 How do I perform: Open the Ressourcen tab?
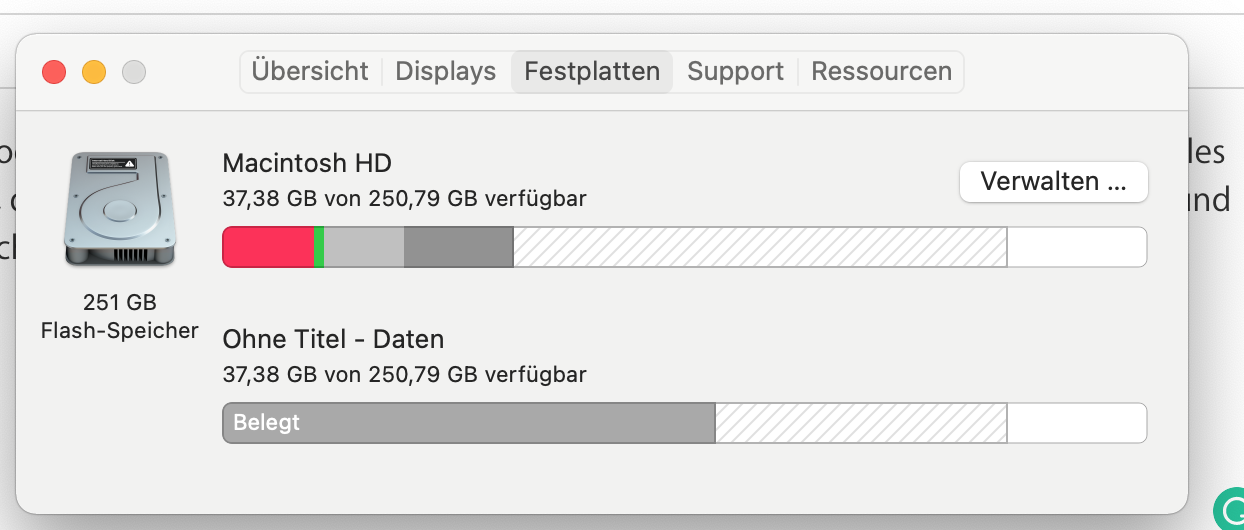881,72
